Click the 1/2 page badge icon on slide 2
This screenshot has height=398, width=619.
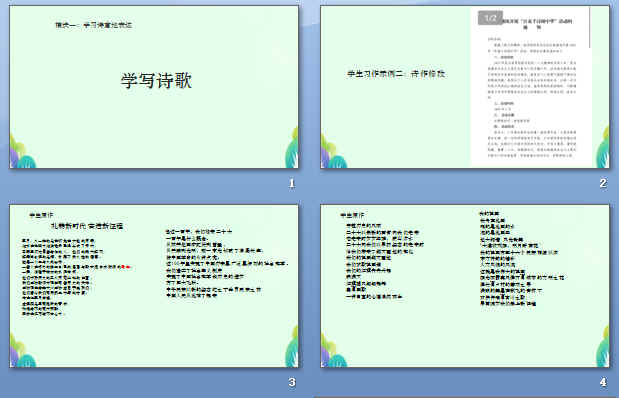(x=490, y=18)
